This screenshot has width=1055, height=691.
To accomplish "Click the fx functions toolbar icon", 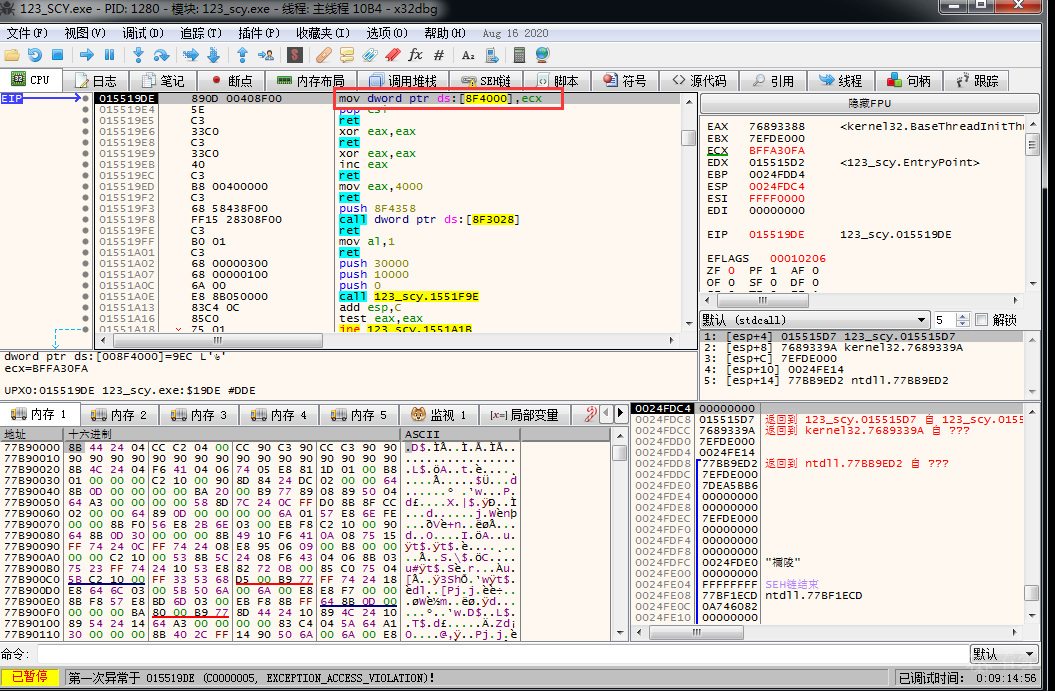I will [x=416, y=55].
